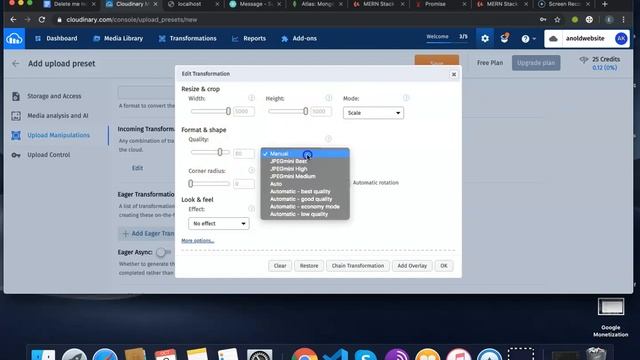Go back using the Add upload preset arrow
This screenshot has width=640, height=360.
(16, 64)
